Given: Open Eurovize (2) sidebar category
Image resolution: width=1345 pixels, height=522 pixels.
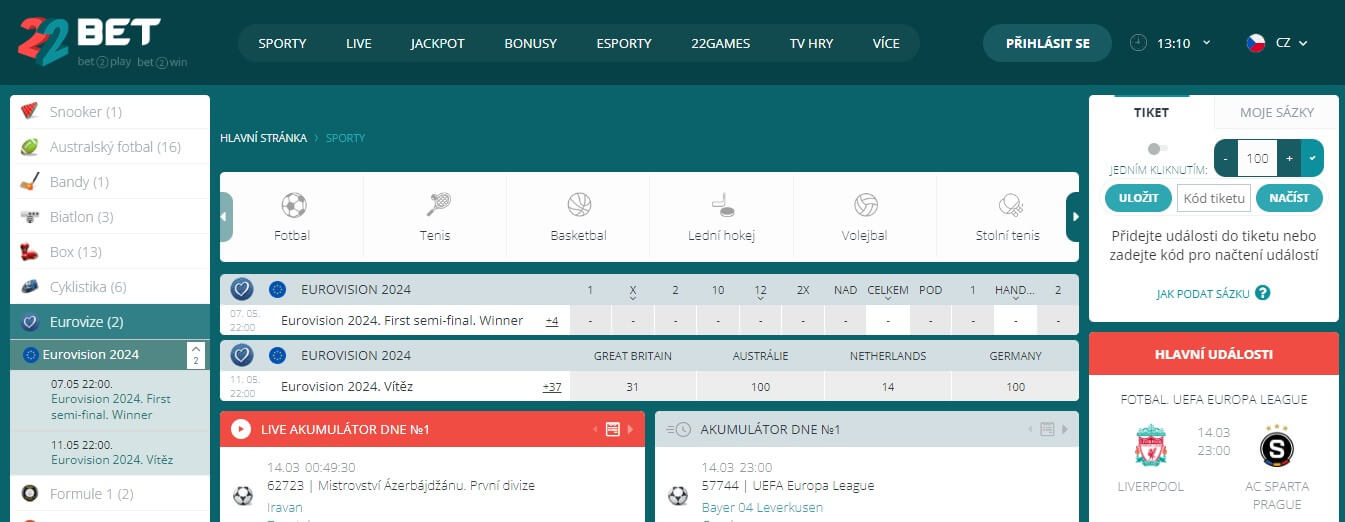Looking at the screenshot, I should pos(110,322).
